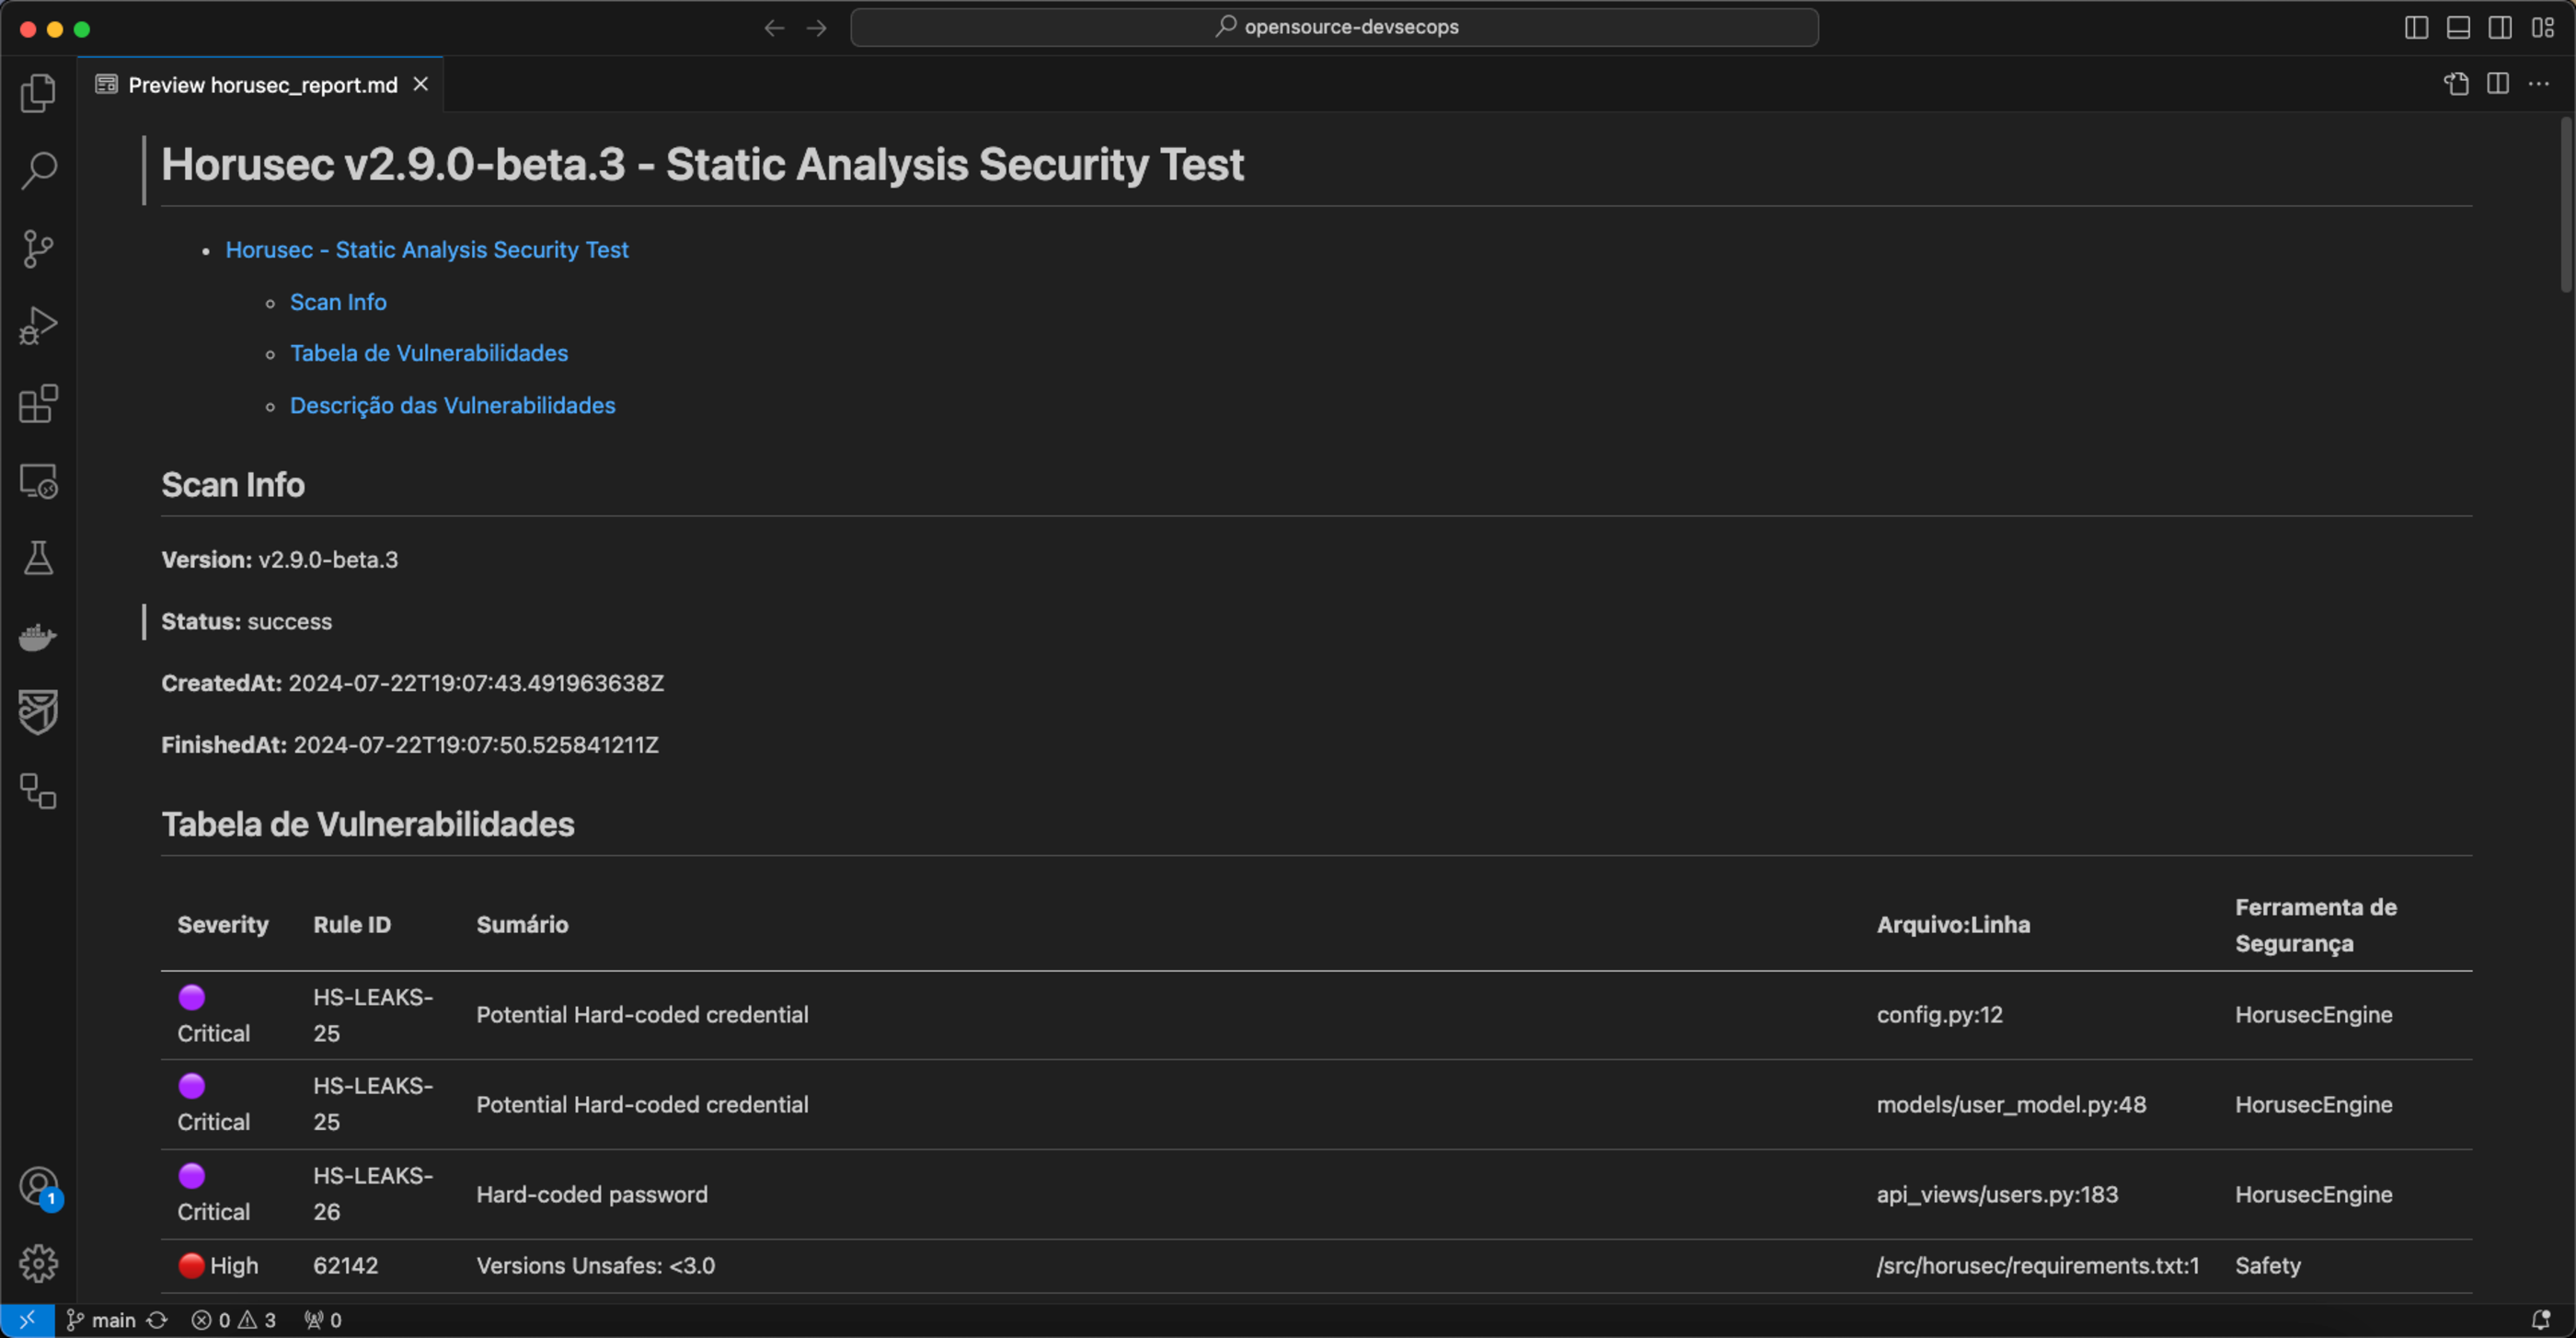Image resolution: width=2576 pixels, height=1338 pixels.
Task: Click the Sumário column header
Action: 523,925
